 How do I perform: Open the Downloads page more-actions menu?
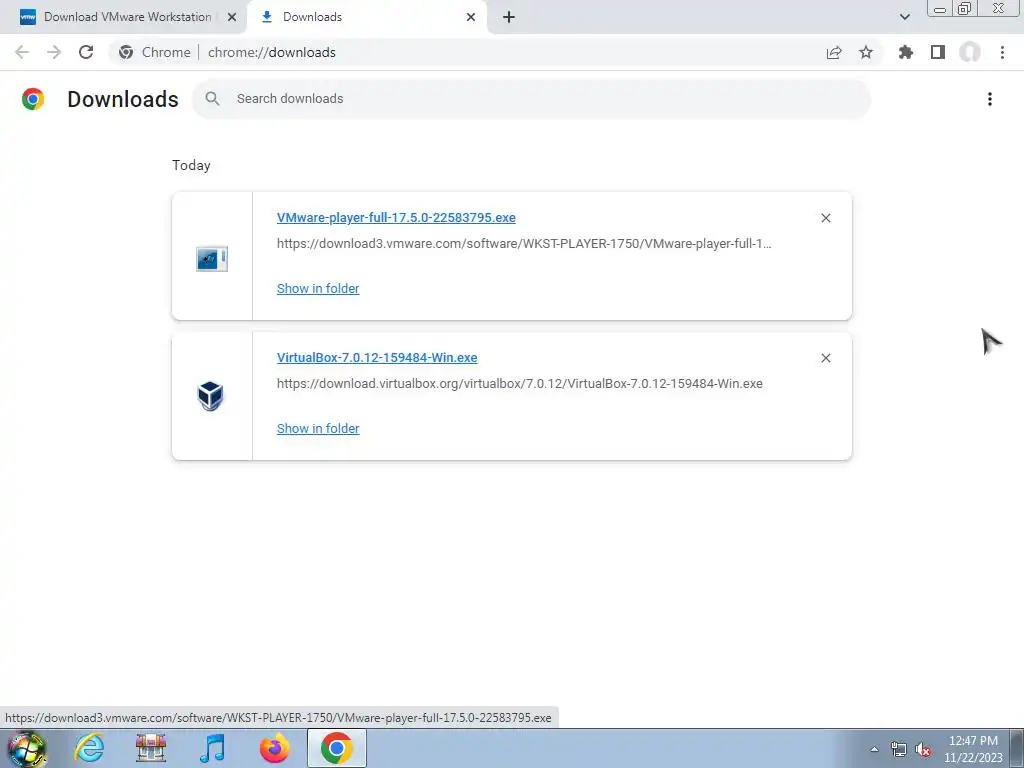coord(990,99)
